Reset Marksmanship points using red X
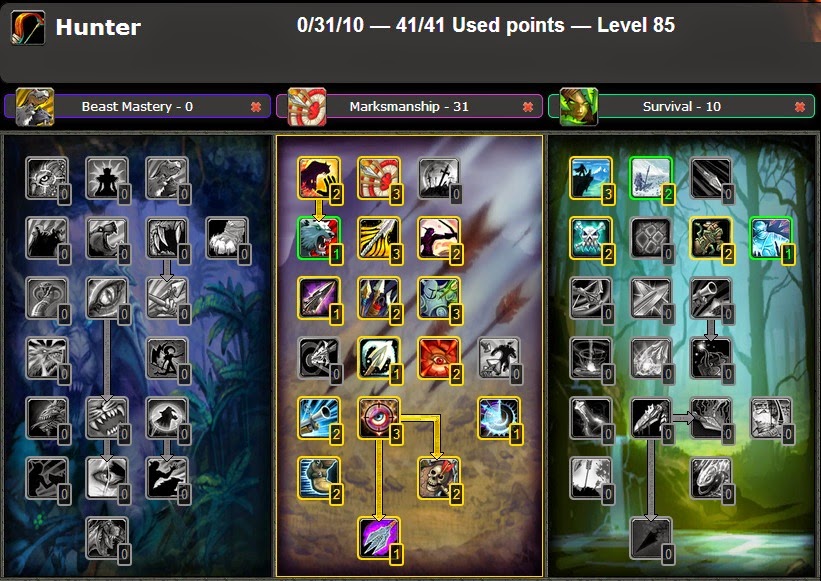This screenshot has height=581, width=821. pos(528,107)
